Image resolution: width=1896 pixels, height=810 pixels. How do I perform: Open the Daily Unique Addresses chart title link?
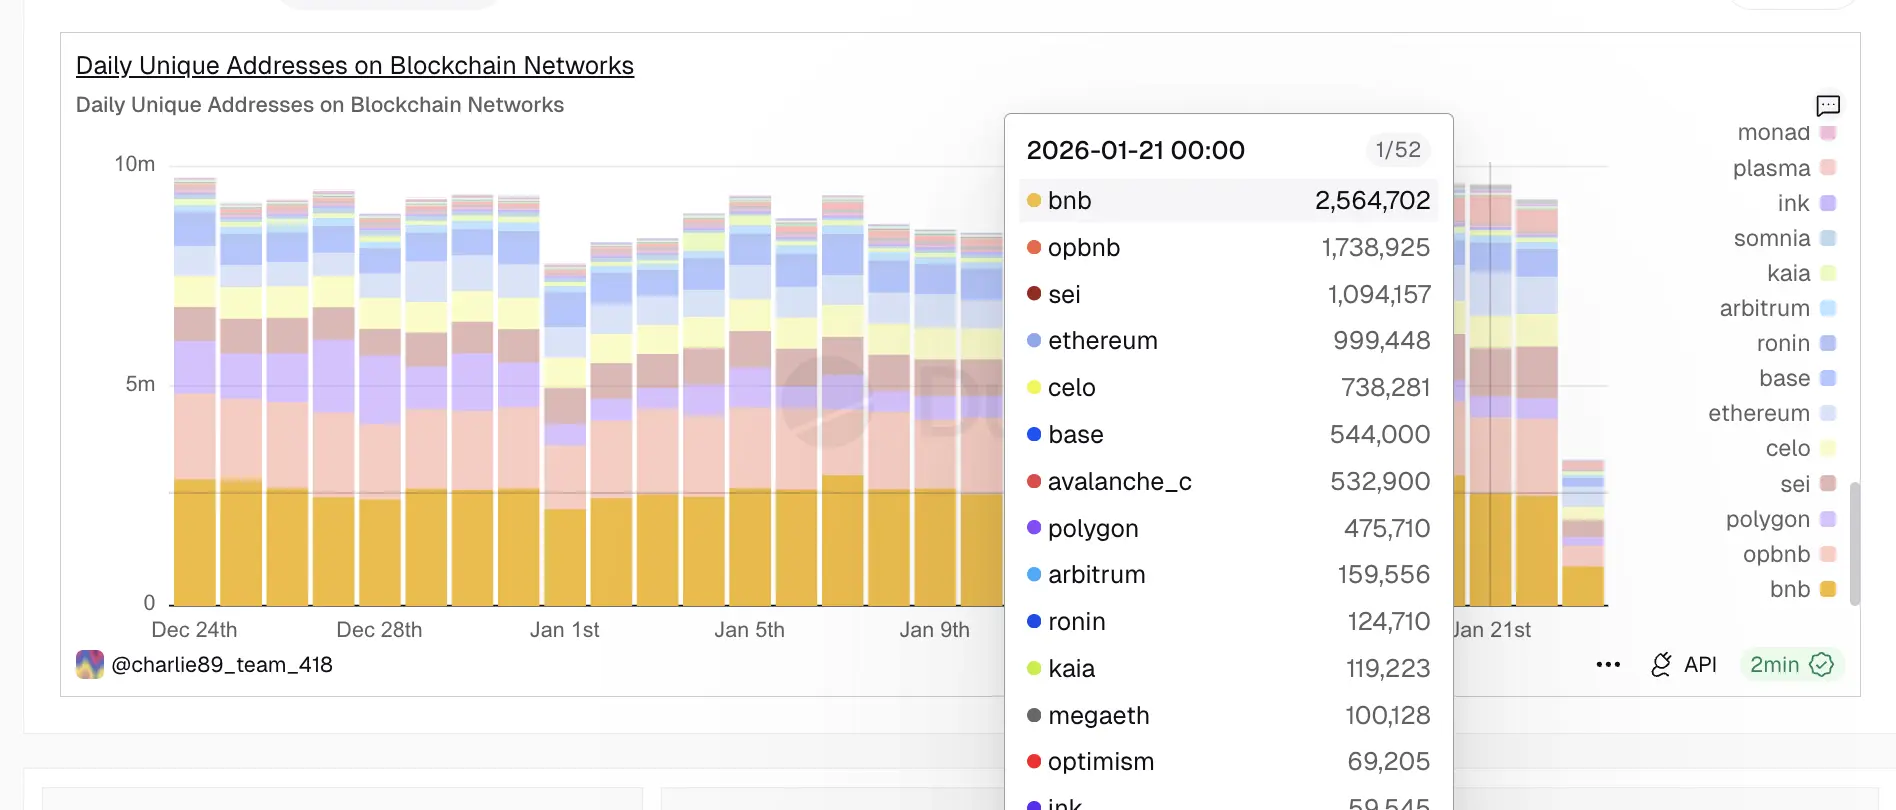click(x=355, y=66)
